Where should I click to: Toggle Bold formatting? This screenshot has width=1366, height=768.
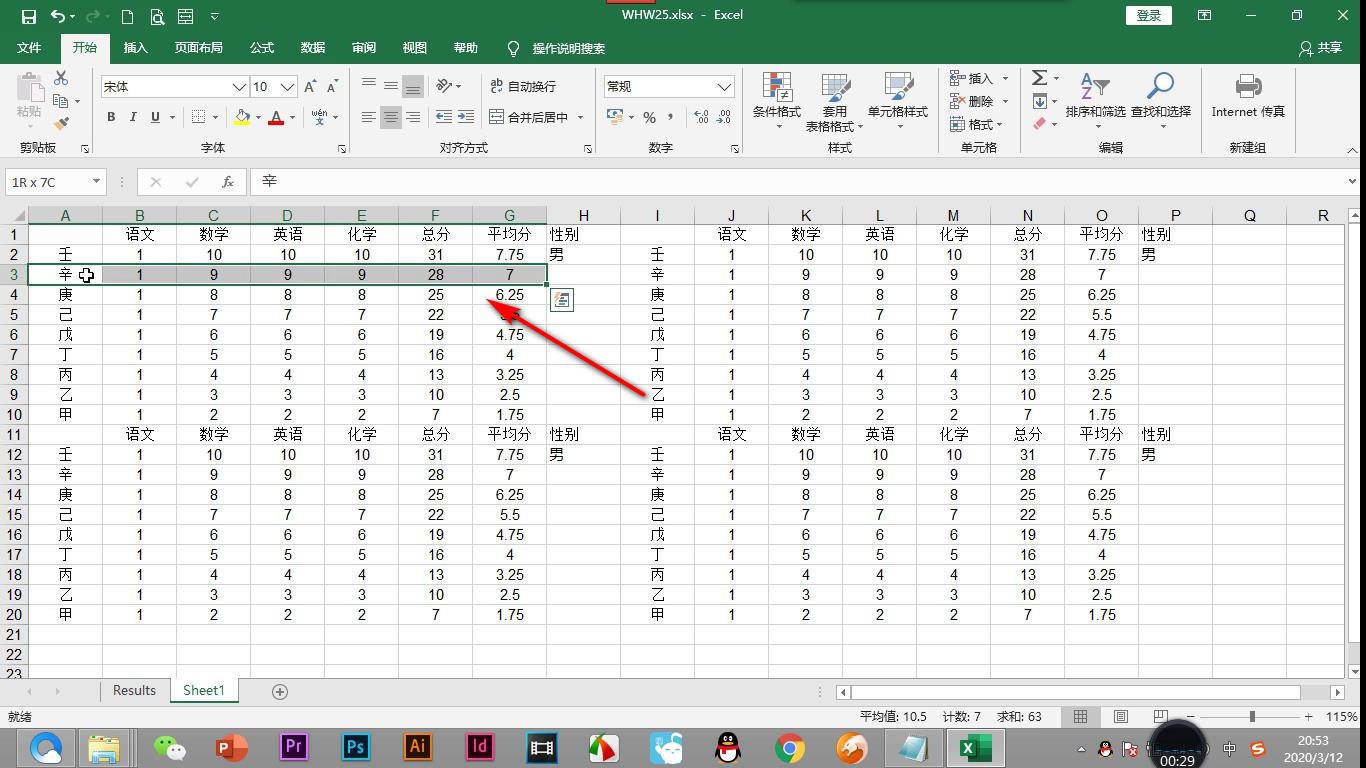tap(111, 117)
